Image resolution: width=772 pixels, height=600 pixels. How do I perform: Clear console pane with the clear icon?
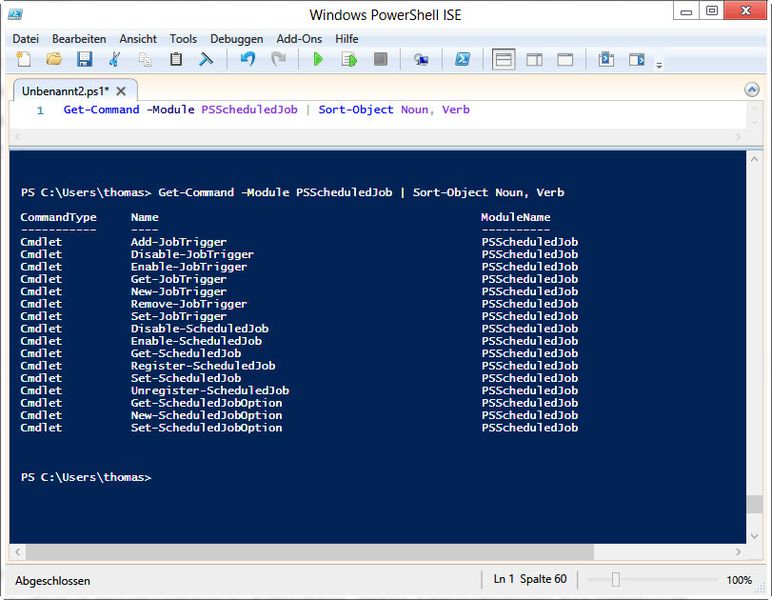pyautogui.click(x=206, y=60)
